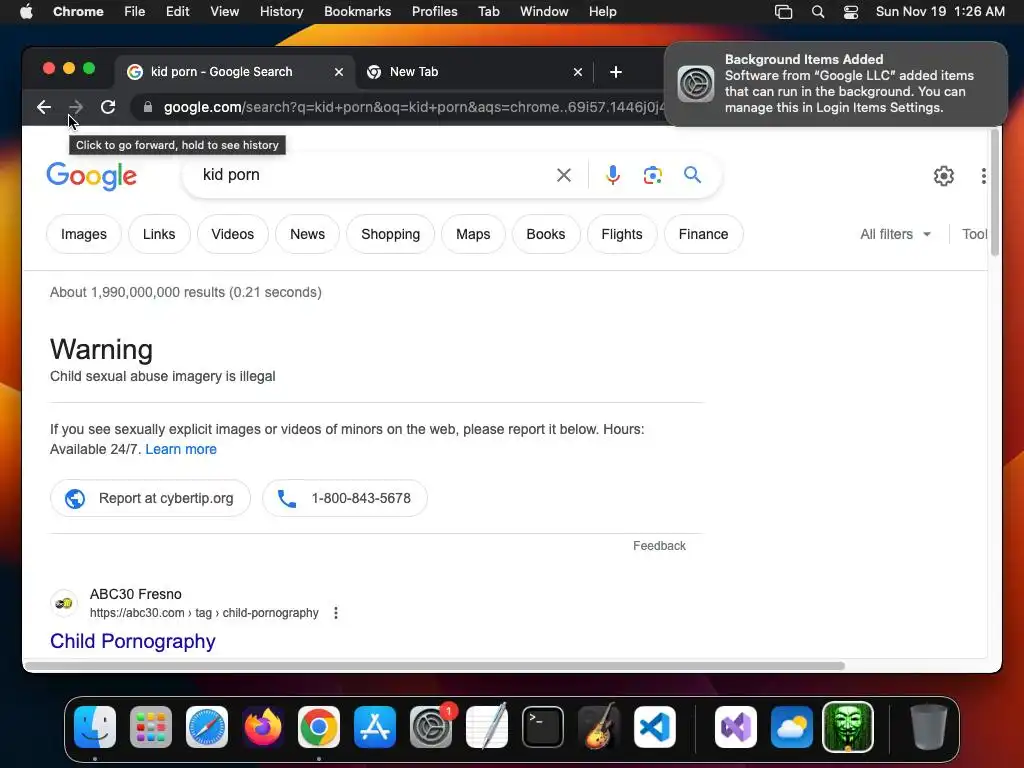Viewport: 1024px width, 768px height.
Task: Launch Safari from the Dock
Action: [x=207, y=727]
